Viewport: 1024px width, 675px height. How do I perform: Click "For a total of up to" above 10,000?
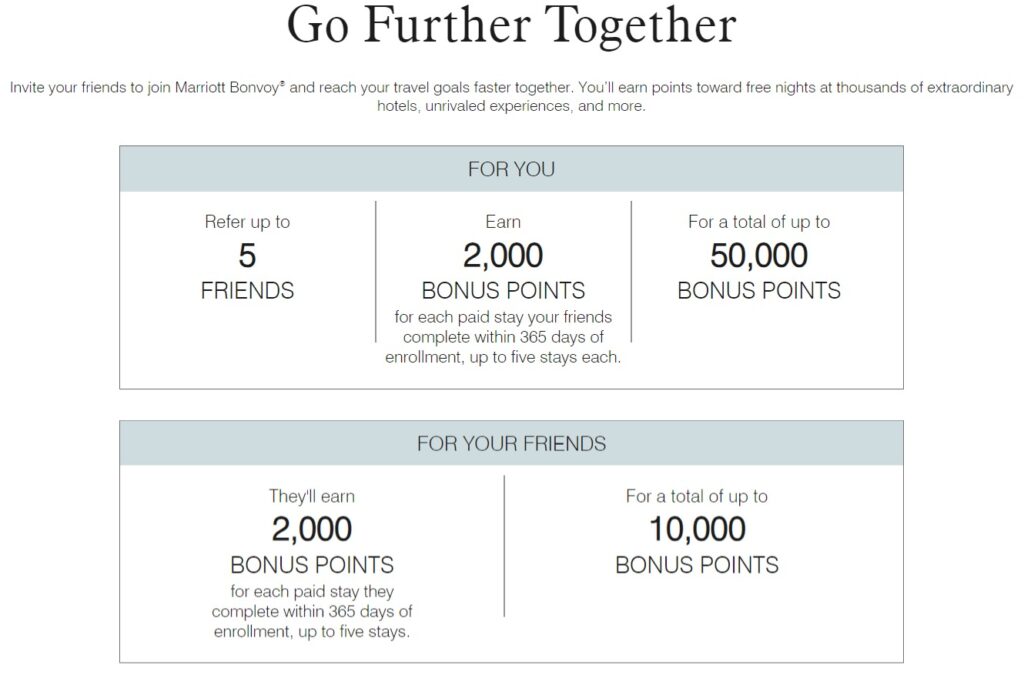pyautogui.click(x=697, y=496)
